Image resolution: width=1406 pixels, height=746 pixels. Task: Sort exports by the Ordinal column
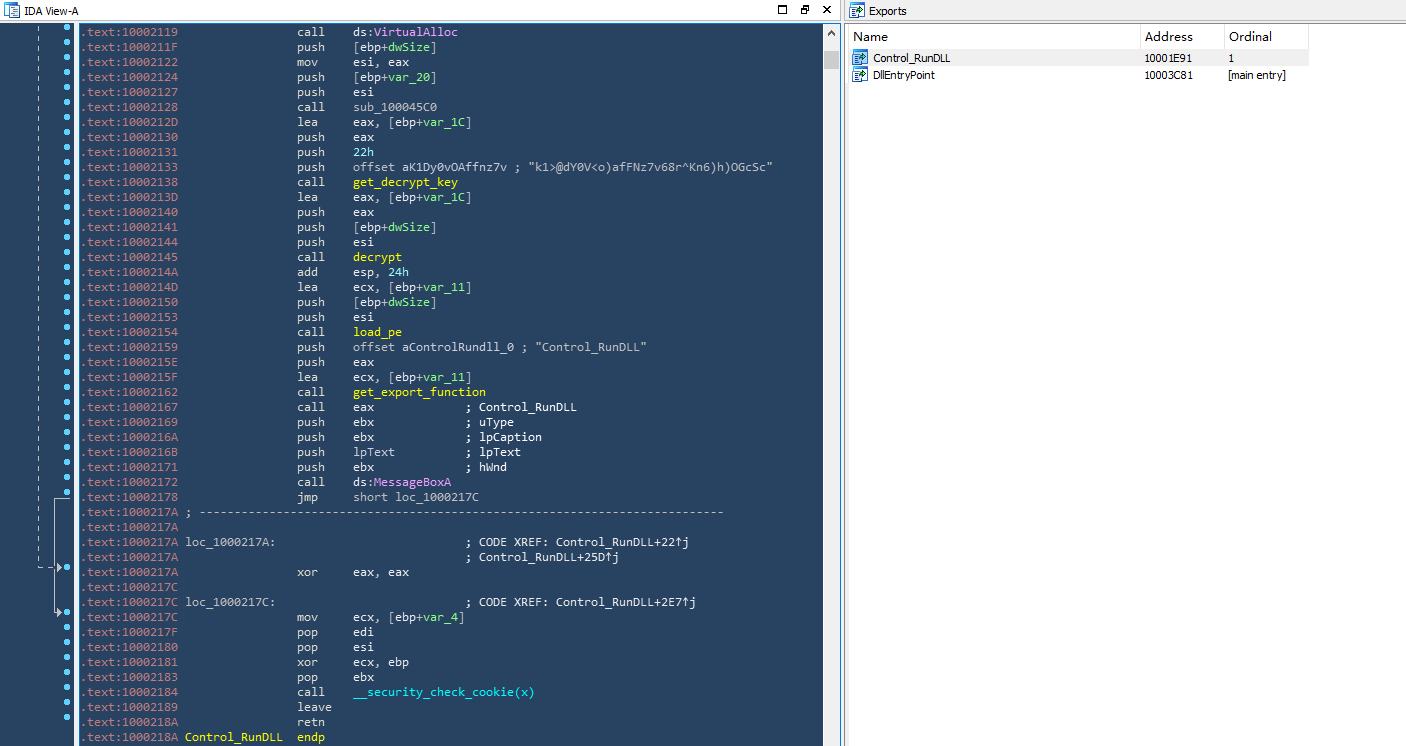tap(1264, 37)
